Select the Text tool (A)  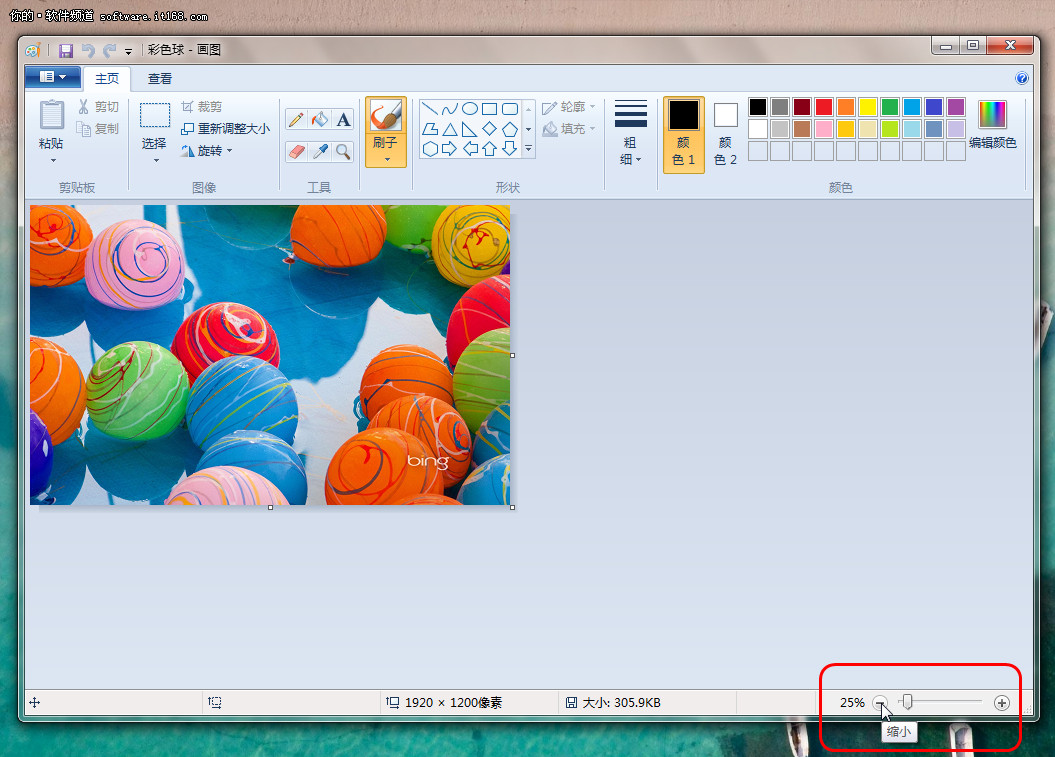(x=343, y=120)
